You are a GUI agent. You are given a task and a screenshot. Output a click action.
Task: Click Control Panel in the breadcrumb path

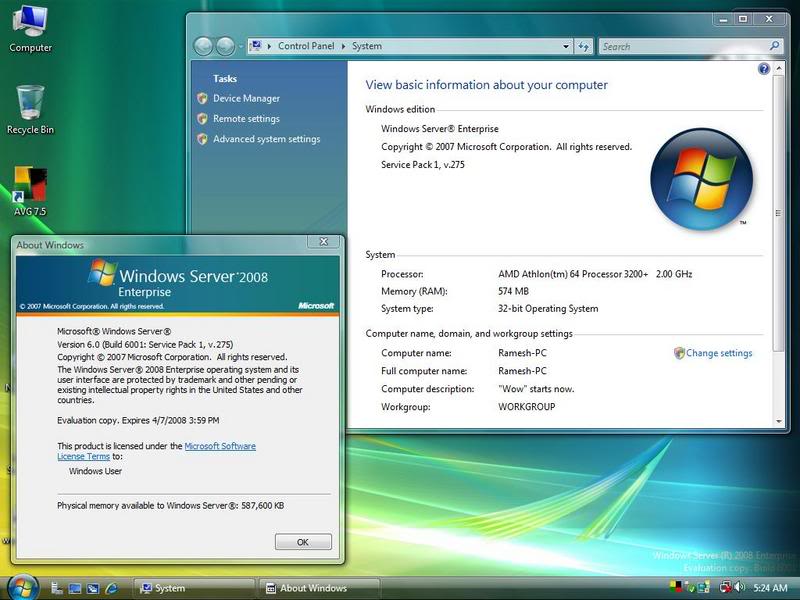click(306, 46)
